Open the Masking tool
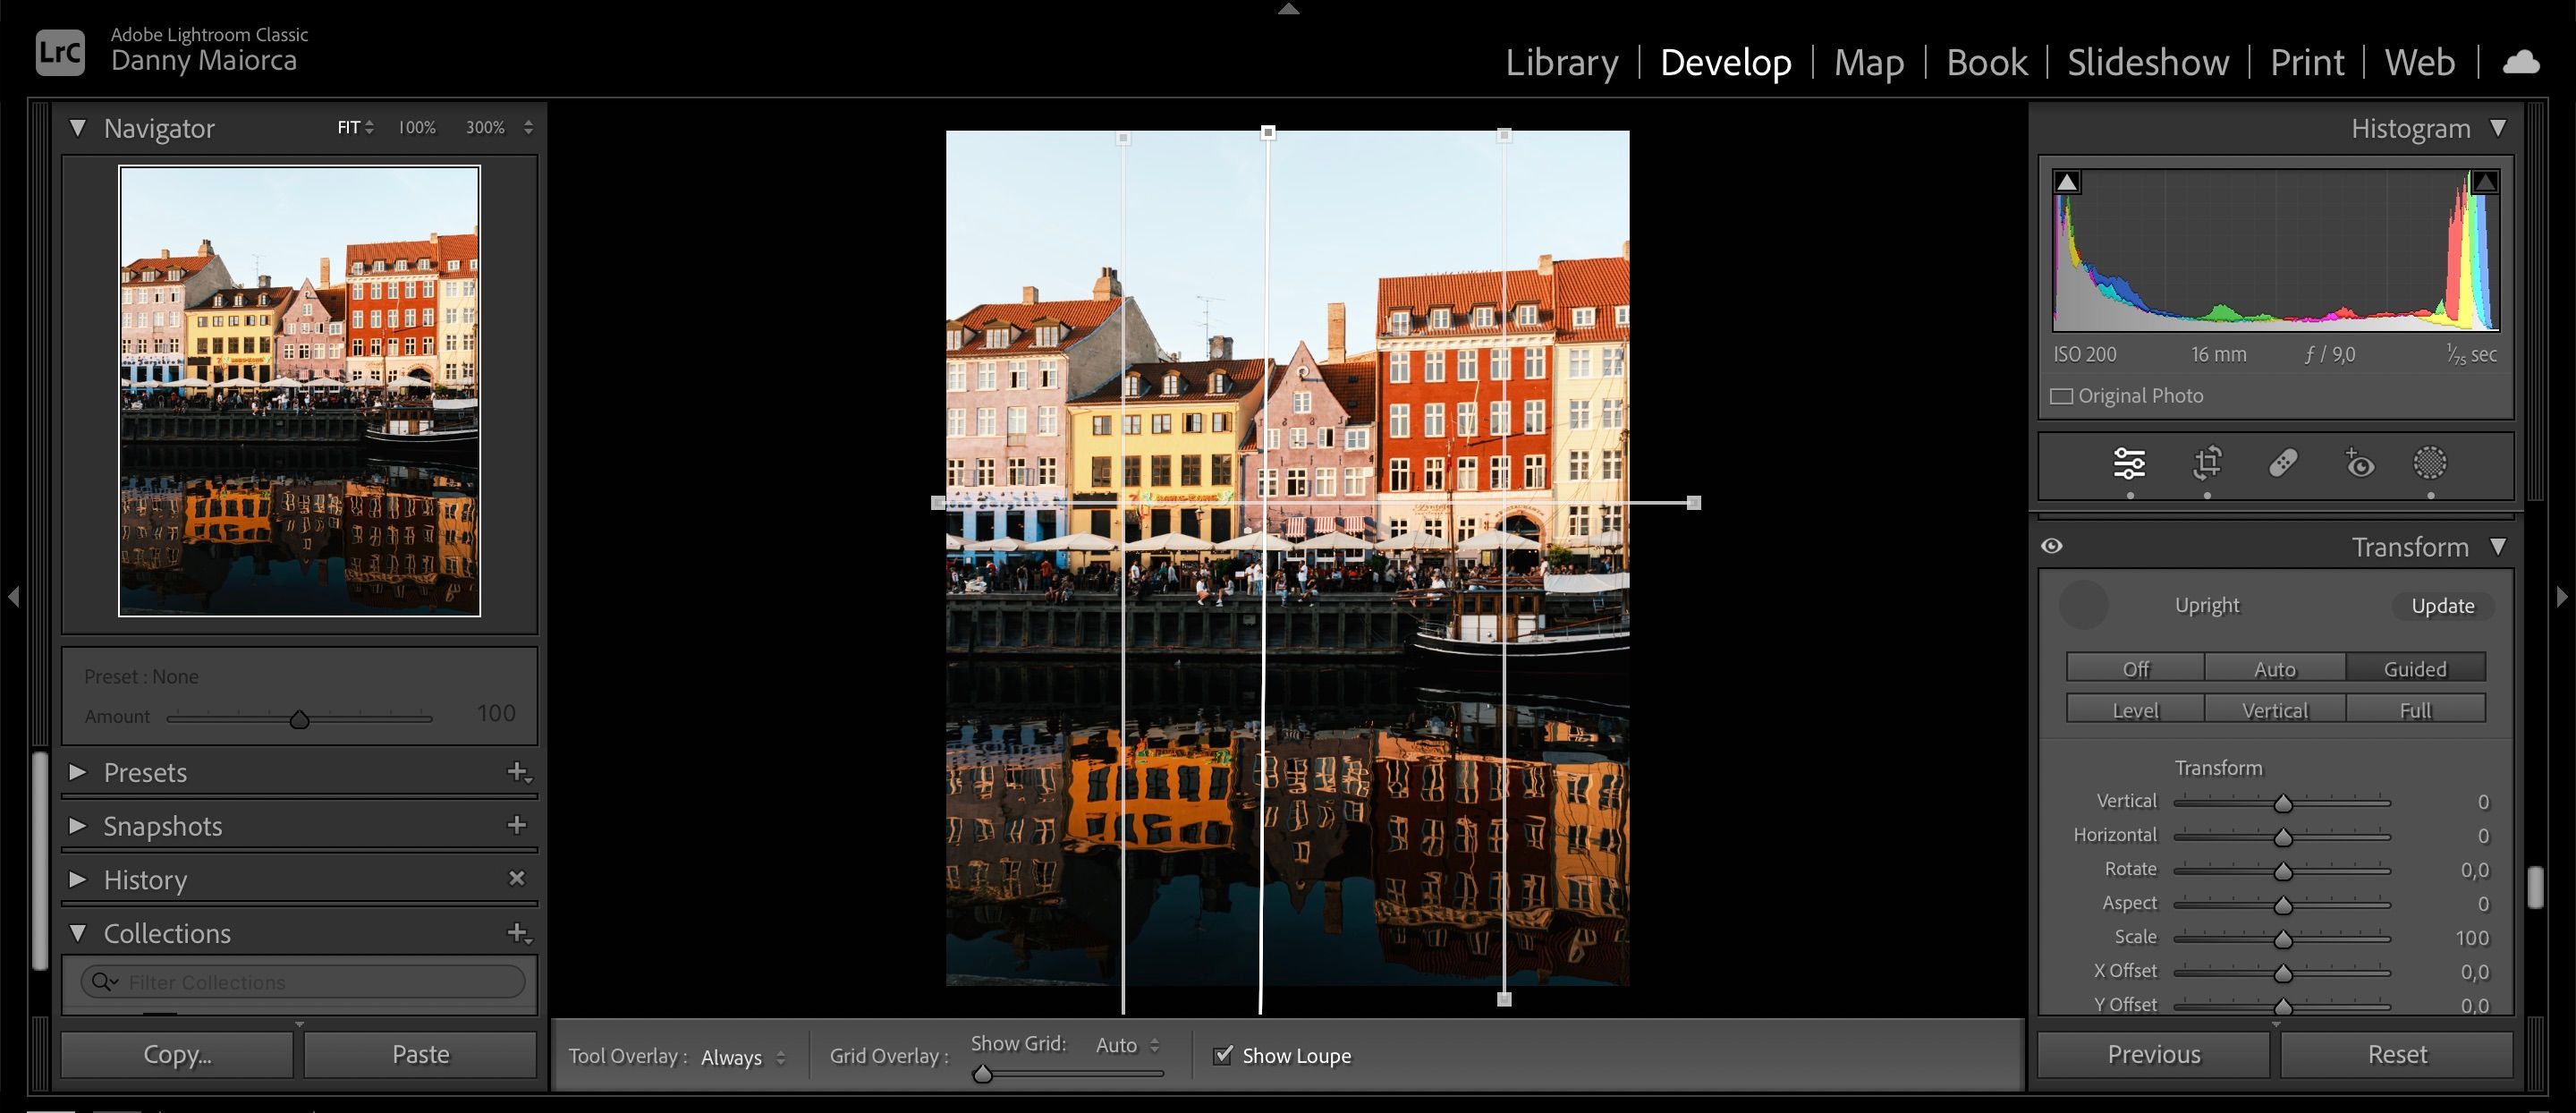Image resolution: width=2576 pixels, height=1113 pixels. tap(2430, 464)
